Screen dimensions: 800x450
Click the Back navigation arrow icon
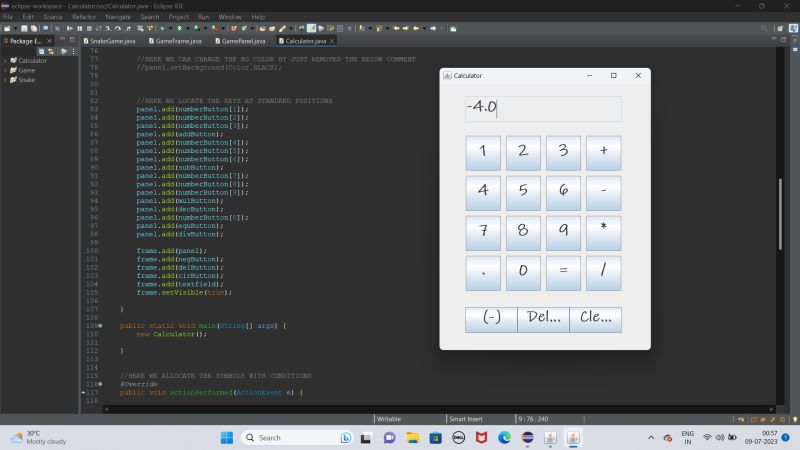pyautogui.click(x=416, y=29)
